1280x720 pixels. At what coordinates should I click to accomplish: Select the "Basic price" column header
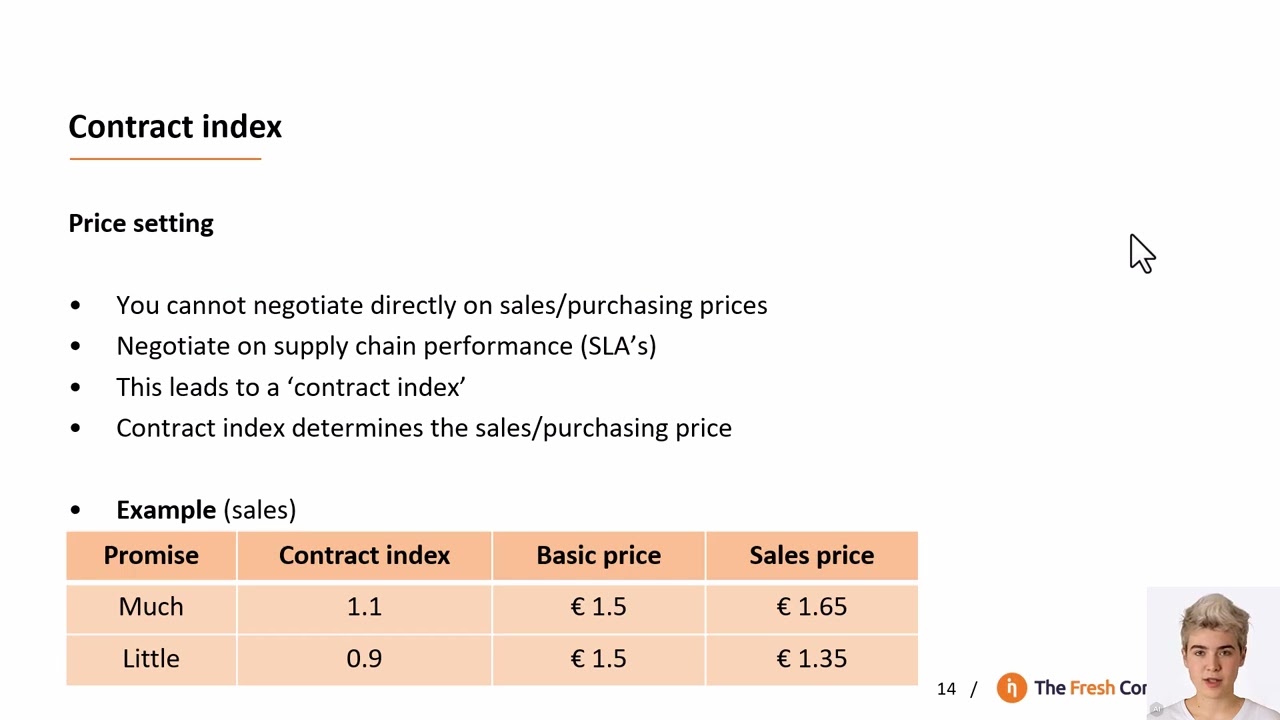tap(598, 556)
